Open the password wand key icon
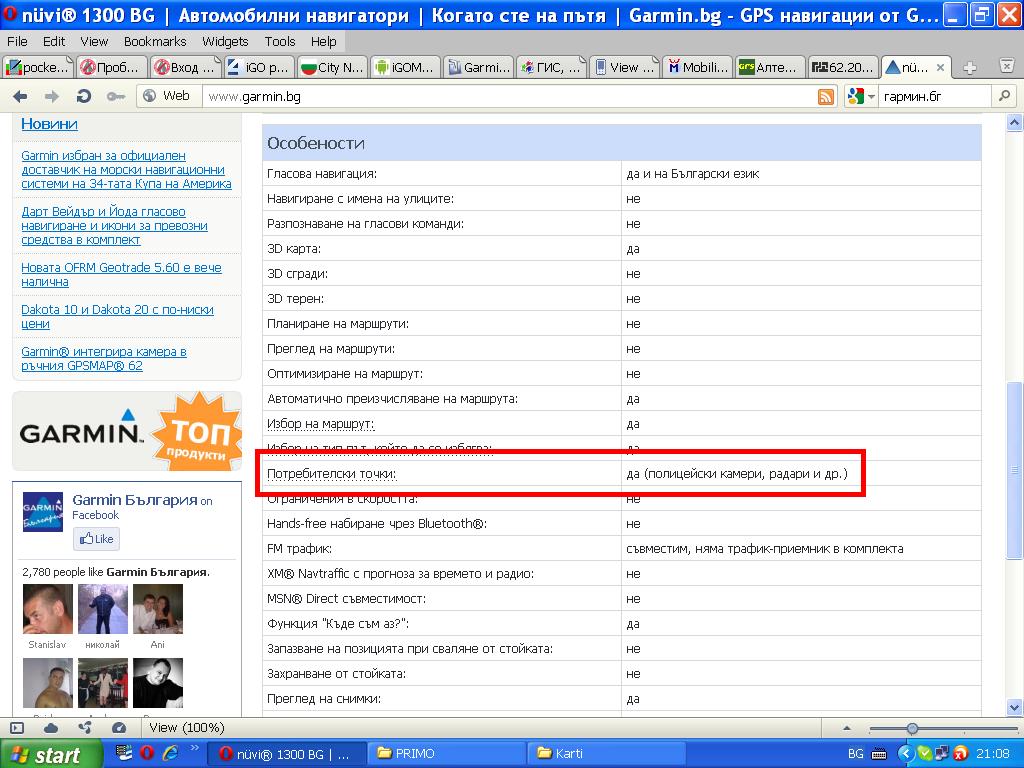1024x768 pixels. 116,96
